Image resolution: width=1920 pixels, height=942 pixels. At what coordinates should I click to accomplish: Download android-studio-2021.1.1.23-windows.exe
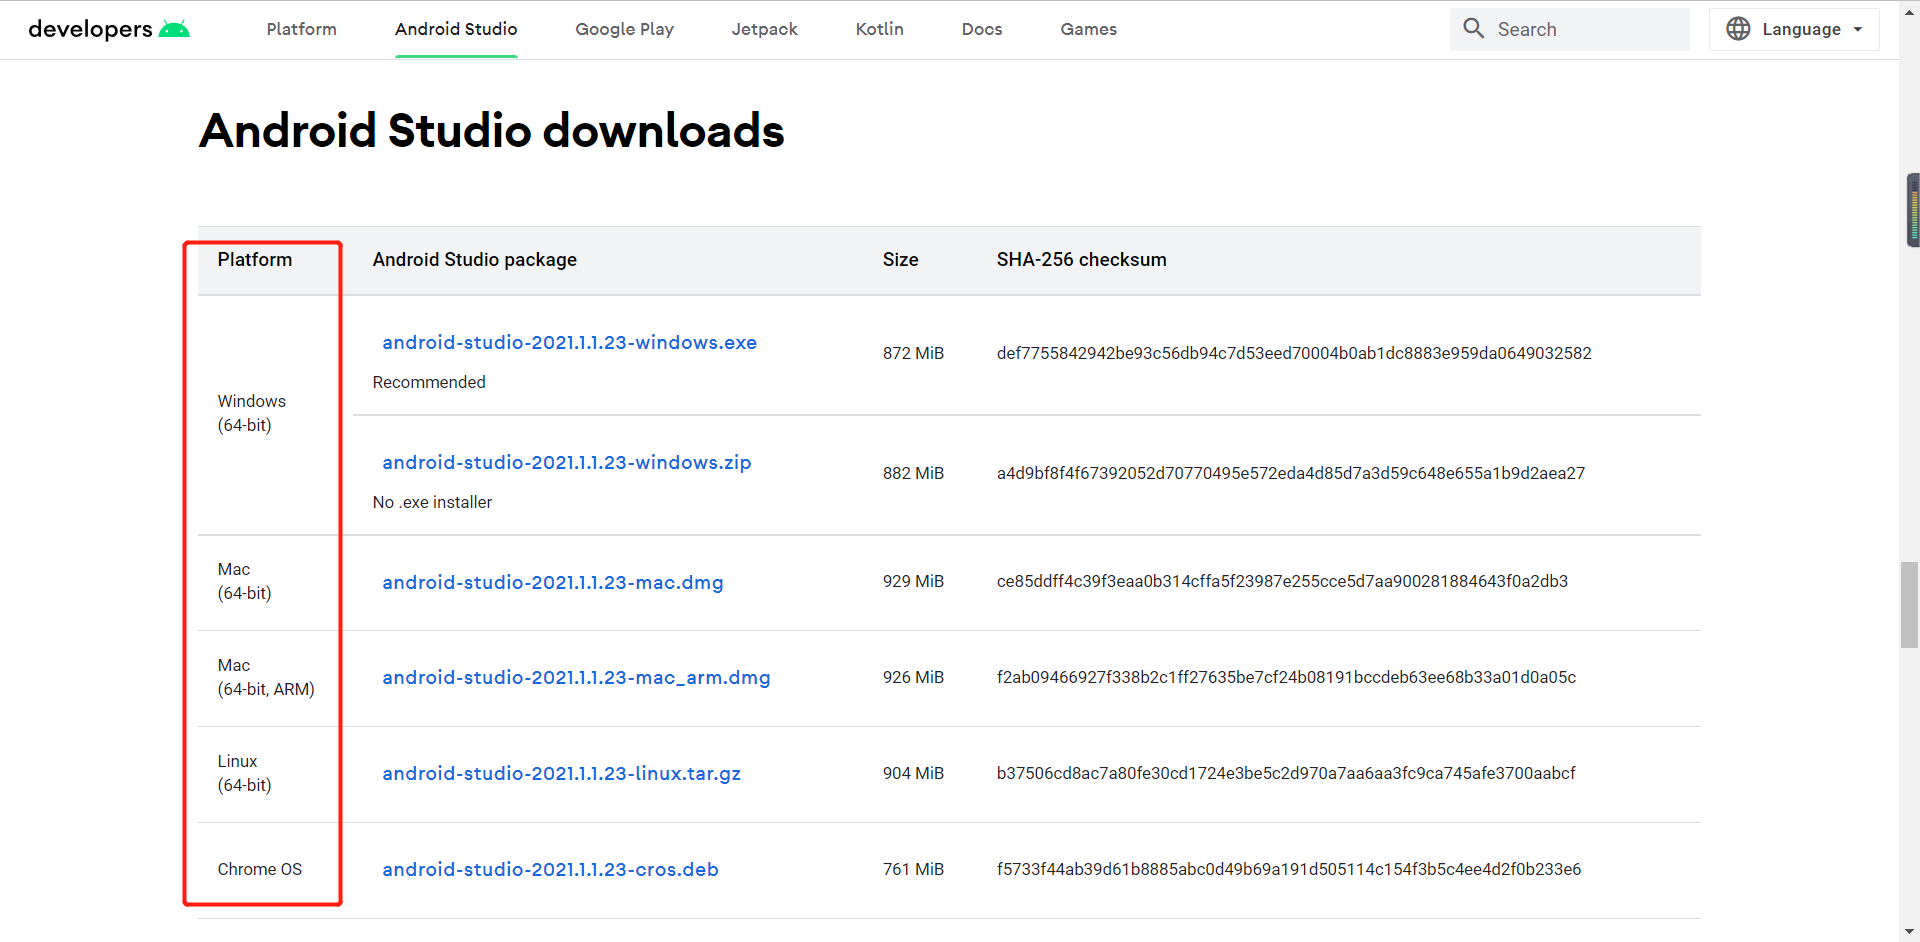pyautogui.click(x=569, y=342)
